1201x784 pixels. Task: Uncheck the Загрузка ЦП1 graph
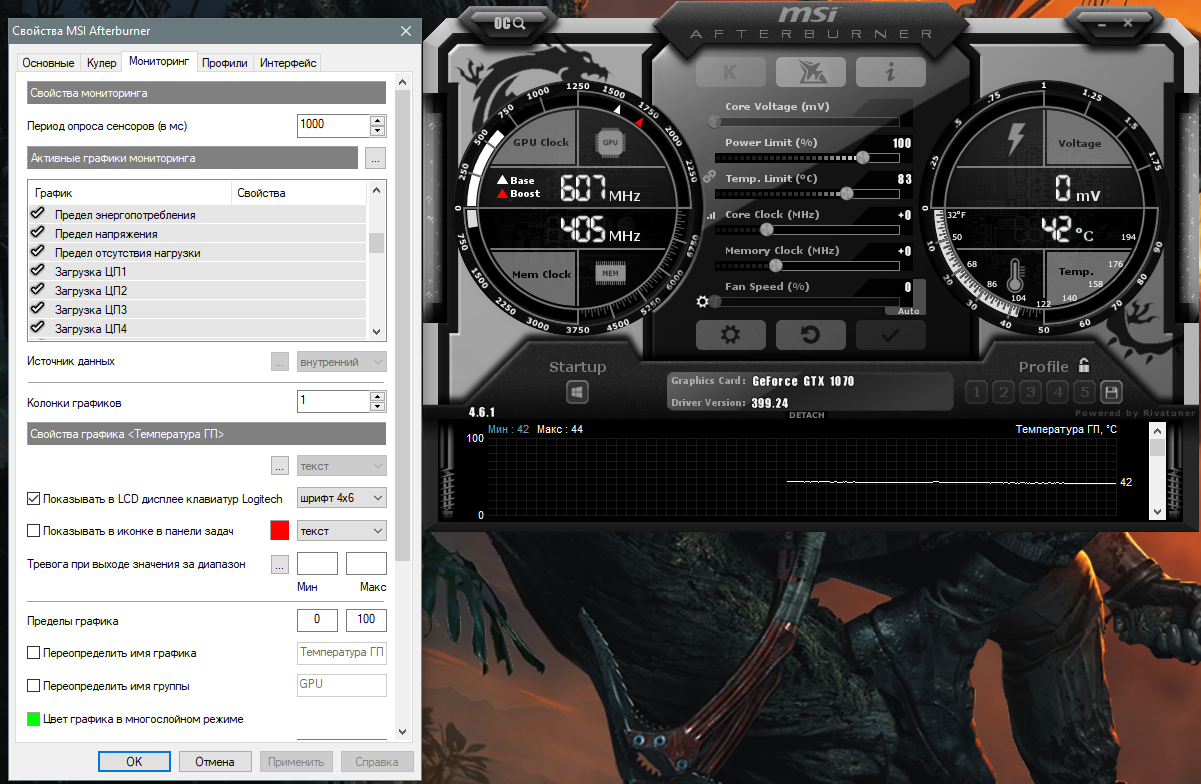click(x=38, y=271)
